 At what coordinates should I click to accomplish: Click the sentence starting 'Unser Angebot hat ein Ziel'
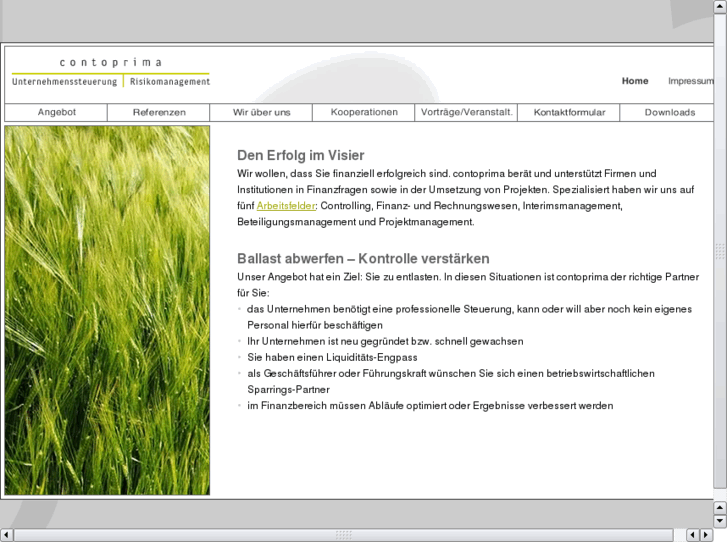click(468, 285)
